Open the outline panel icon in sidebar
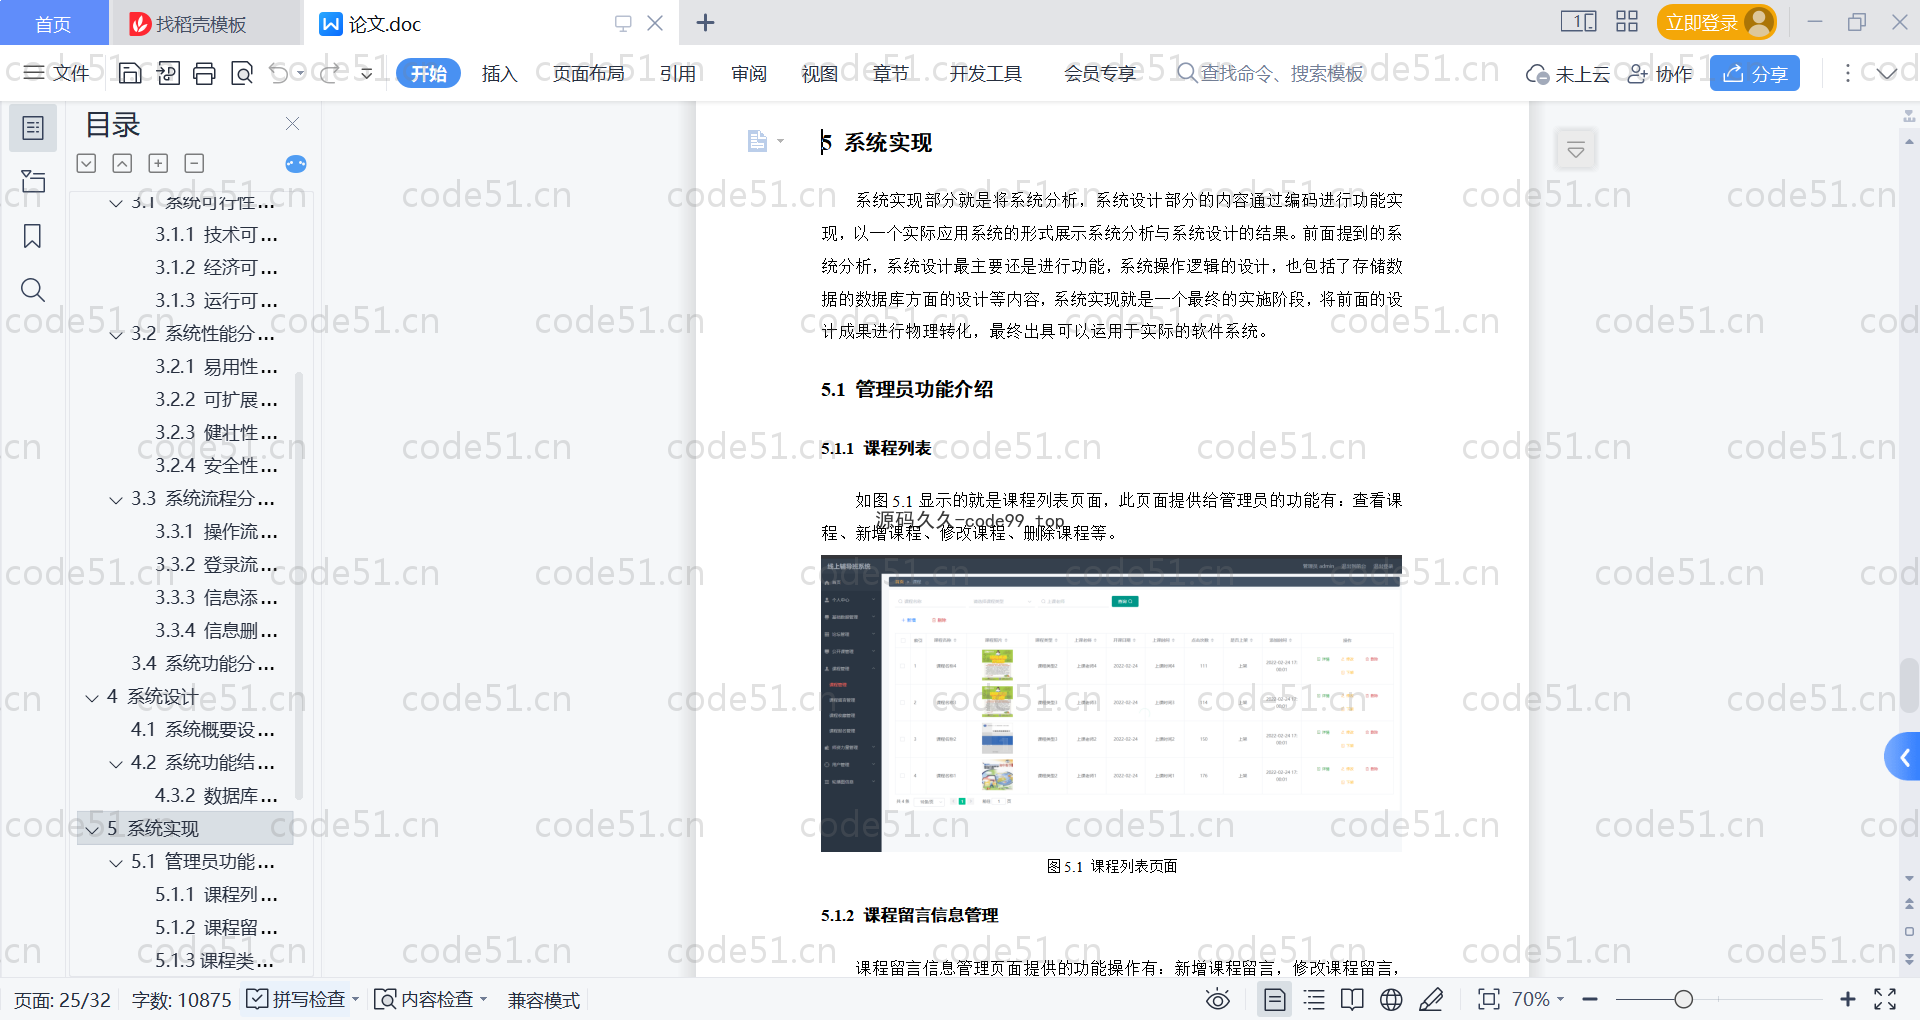Screen dimensions: 1920x1020 coord(33,128)
